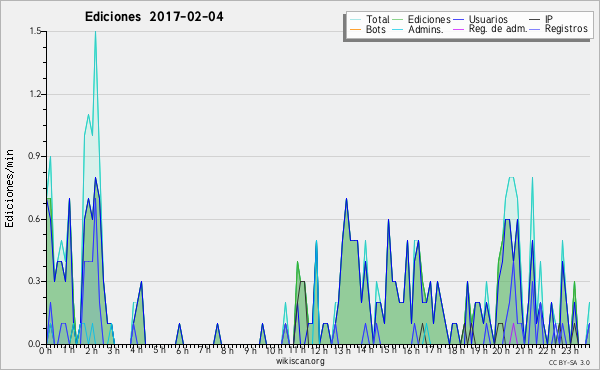Click the wikiscan.org source text

coord(300,361)
